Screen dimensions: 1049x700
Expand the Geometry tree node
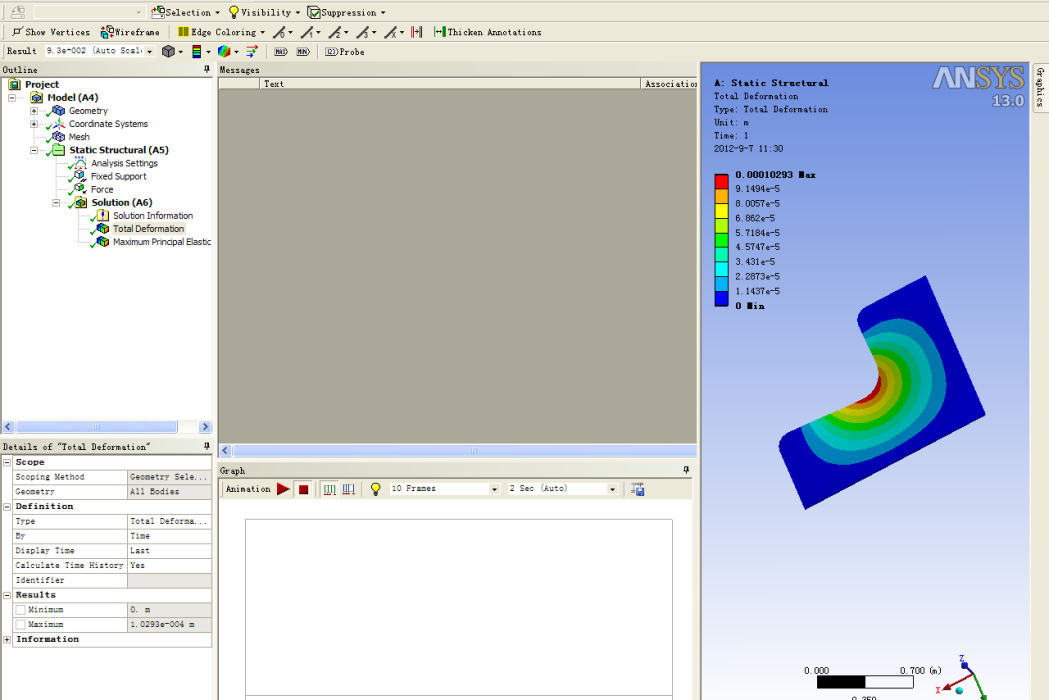tap(33, 110)
